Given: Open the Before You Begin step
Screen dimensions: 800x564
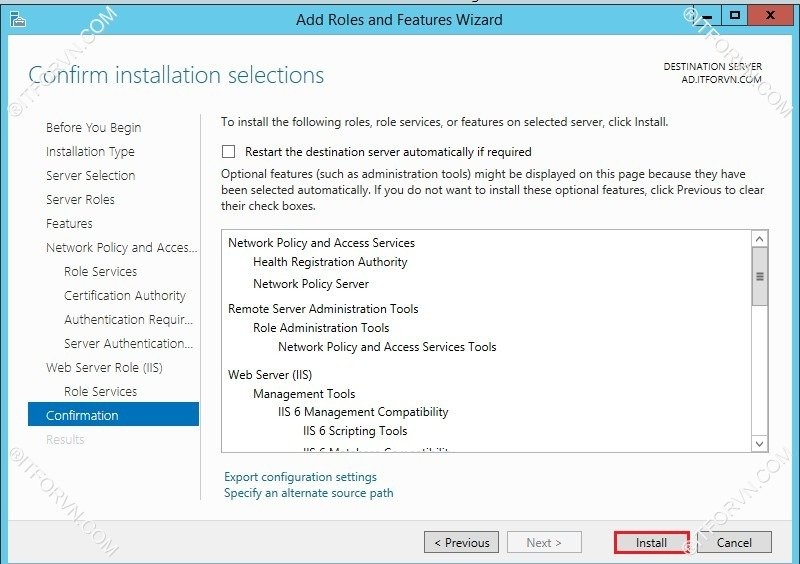Looking at the screenshot, I should point(93,127).
